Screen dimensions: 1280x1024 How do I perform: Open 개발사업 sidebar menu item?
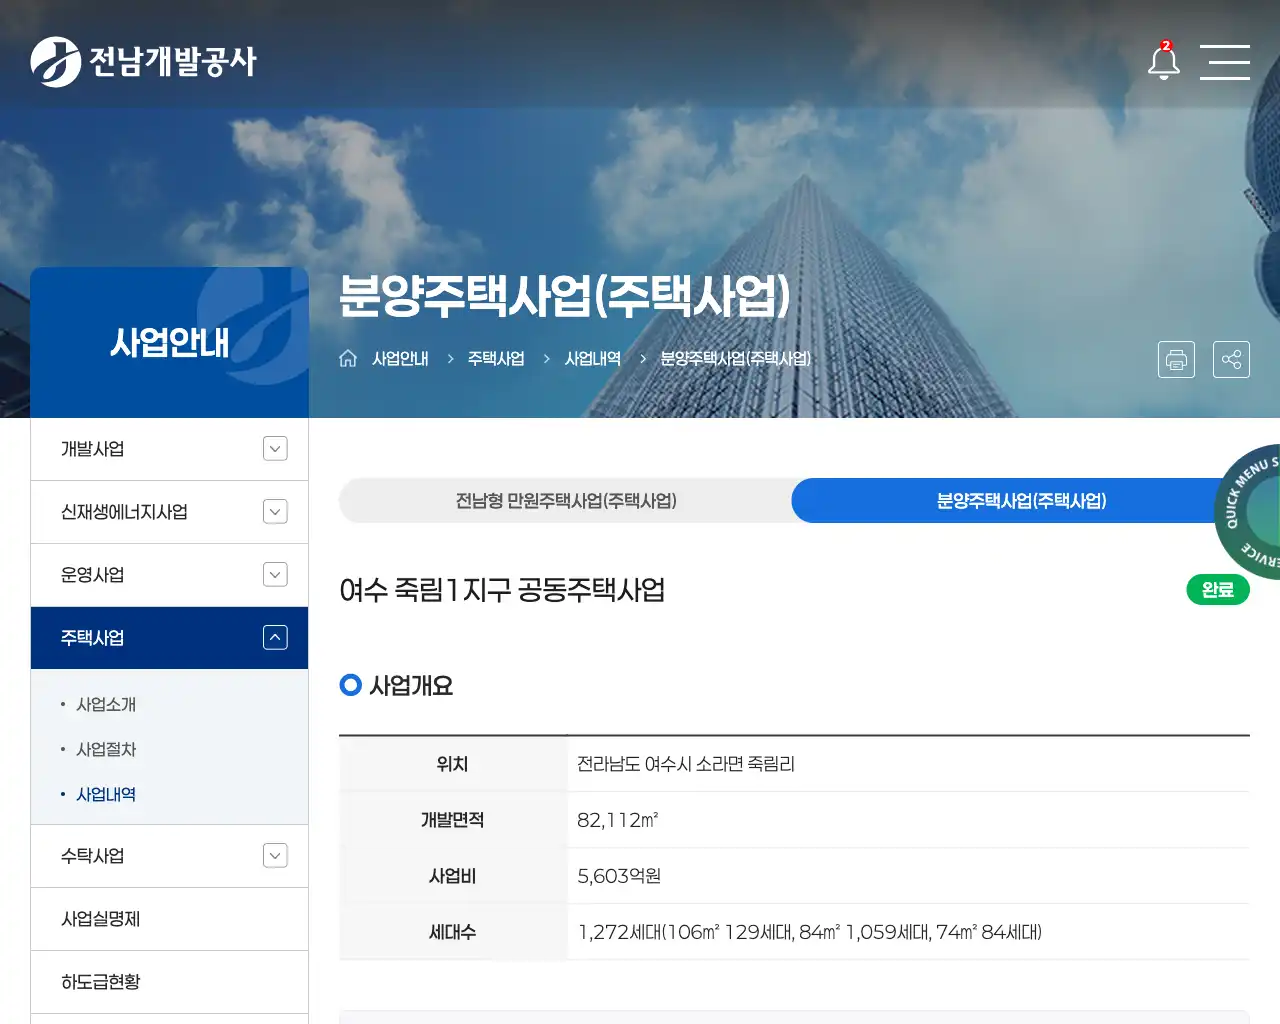[x=169, y=449]
